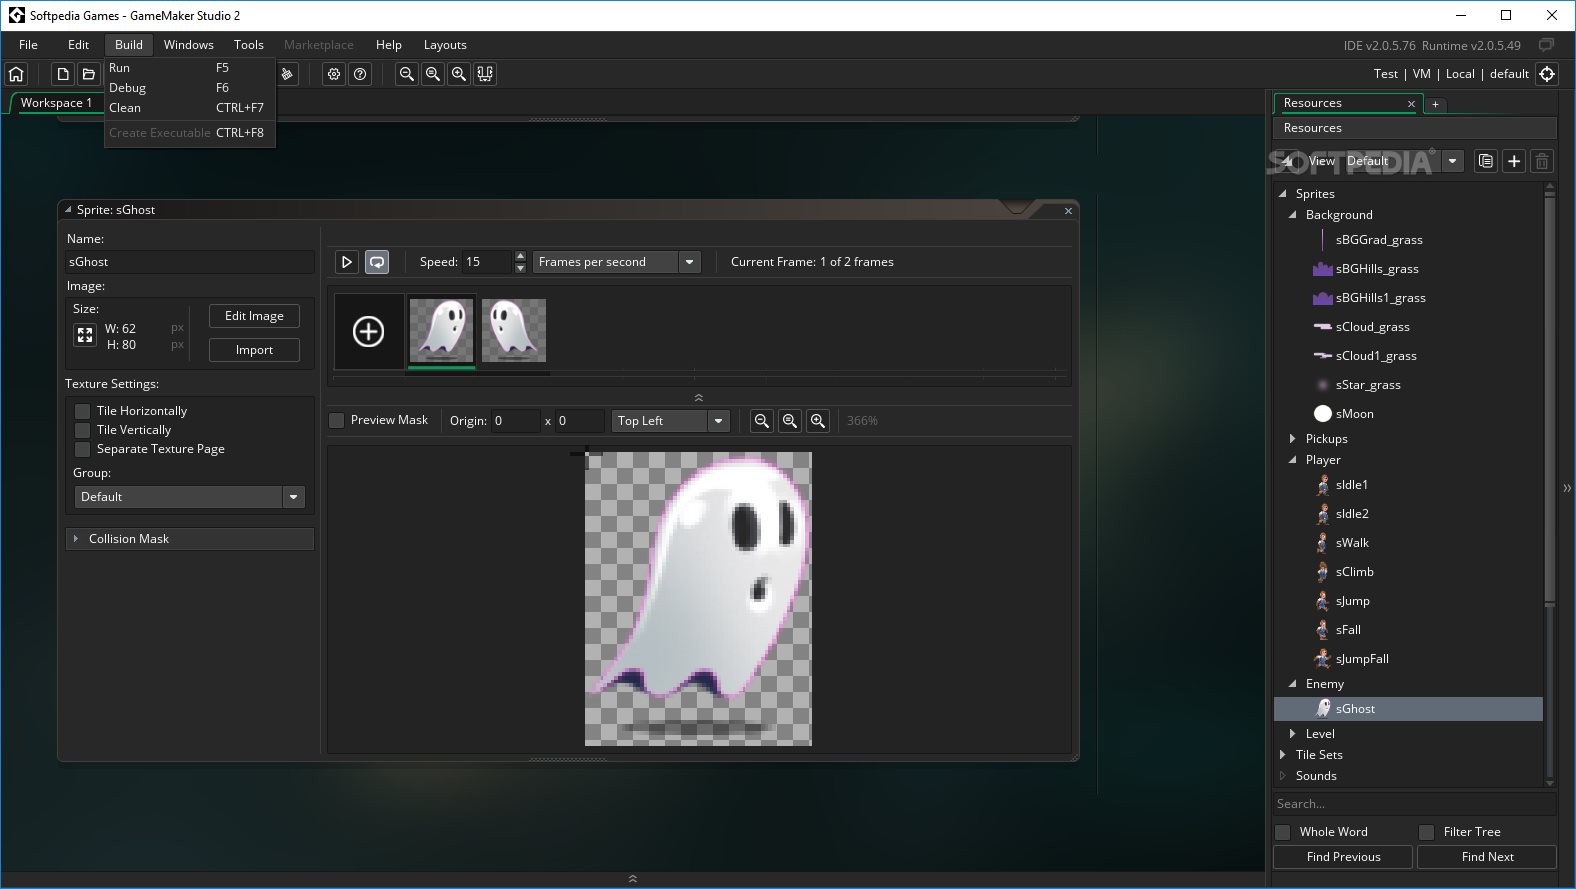Collapse the Player folder
1576x889 pixels.
[1292, 460]
